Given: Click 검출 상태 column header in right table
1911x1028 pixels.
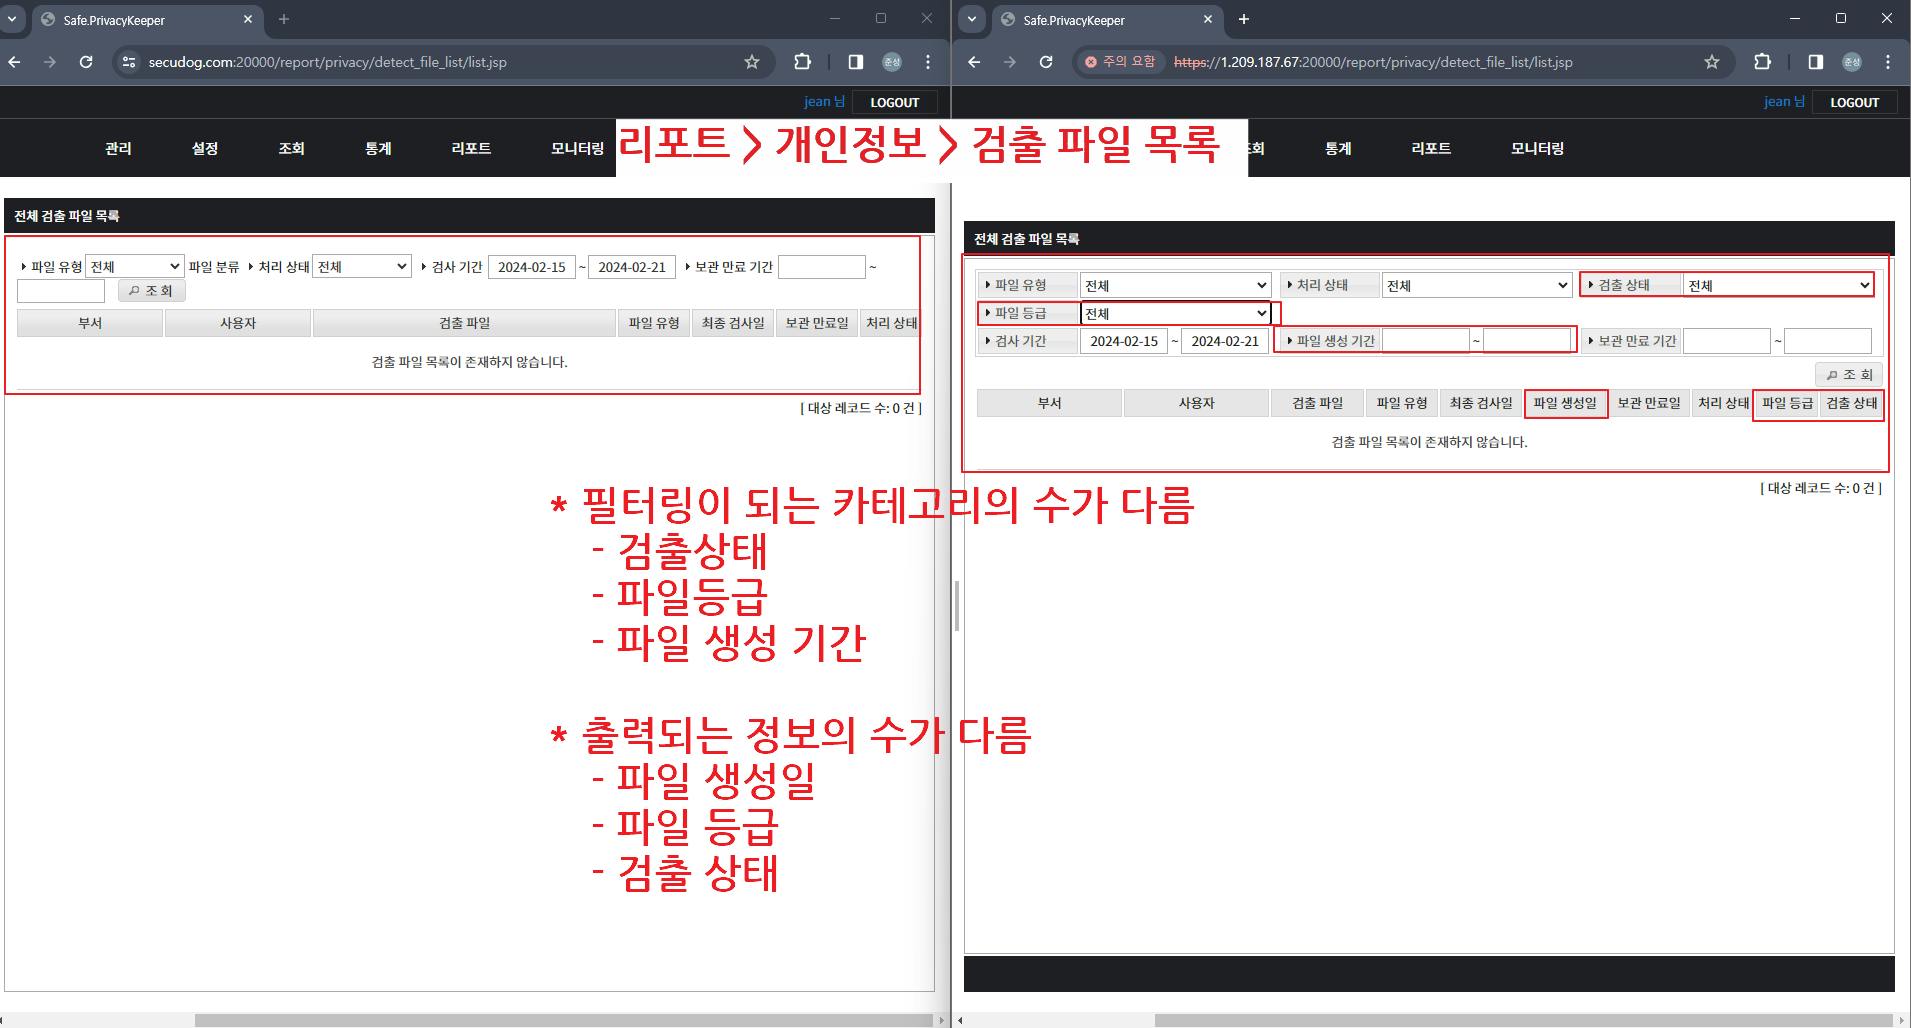Looking at the screenshot, I should pyautogui.click(x=1851, y=403).
